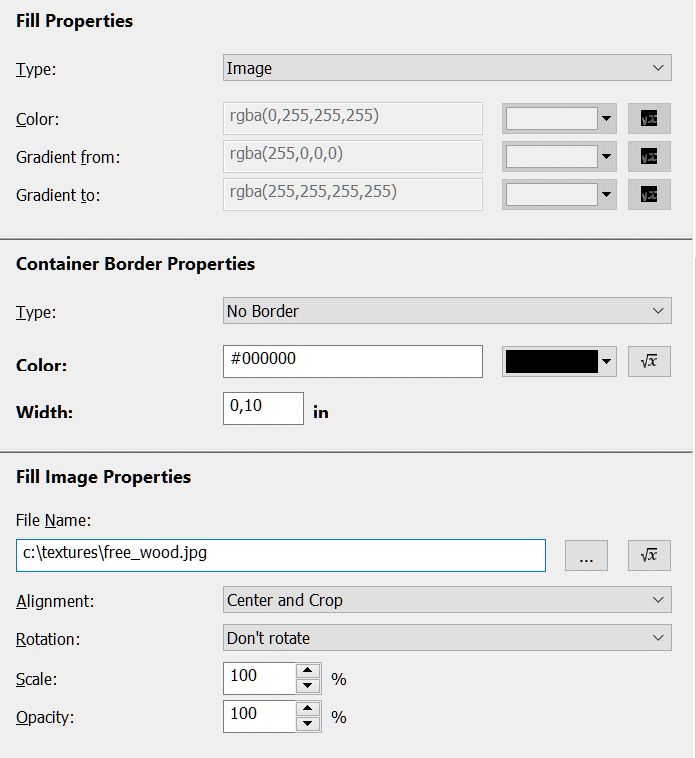This screenshot has width=696, height=758.
Task: Decrease Scale with the down arrow
Action: click(308, 686)
